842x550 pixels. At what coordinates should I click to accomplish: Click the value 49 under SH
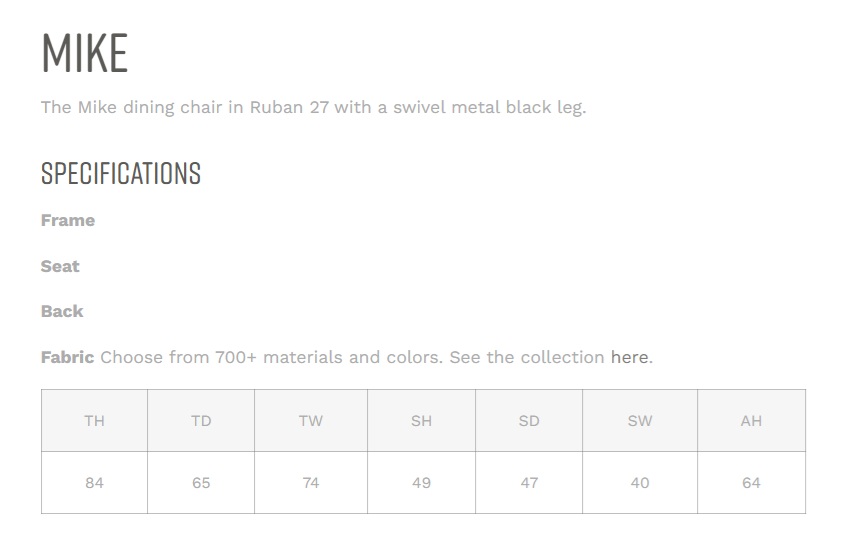[x=422, y=483]
